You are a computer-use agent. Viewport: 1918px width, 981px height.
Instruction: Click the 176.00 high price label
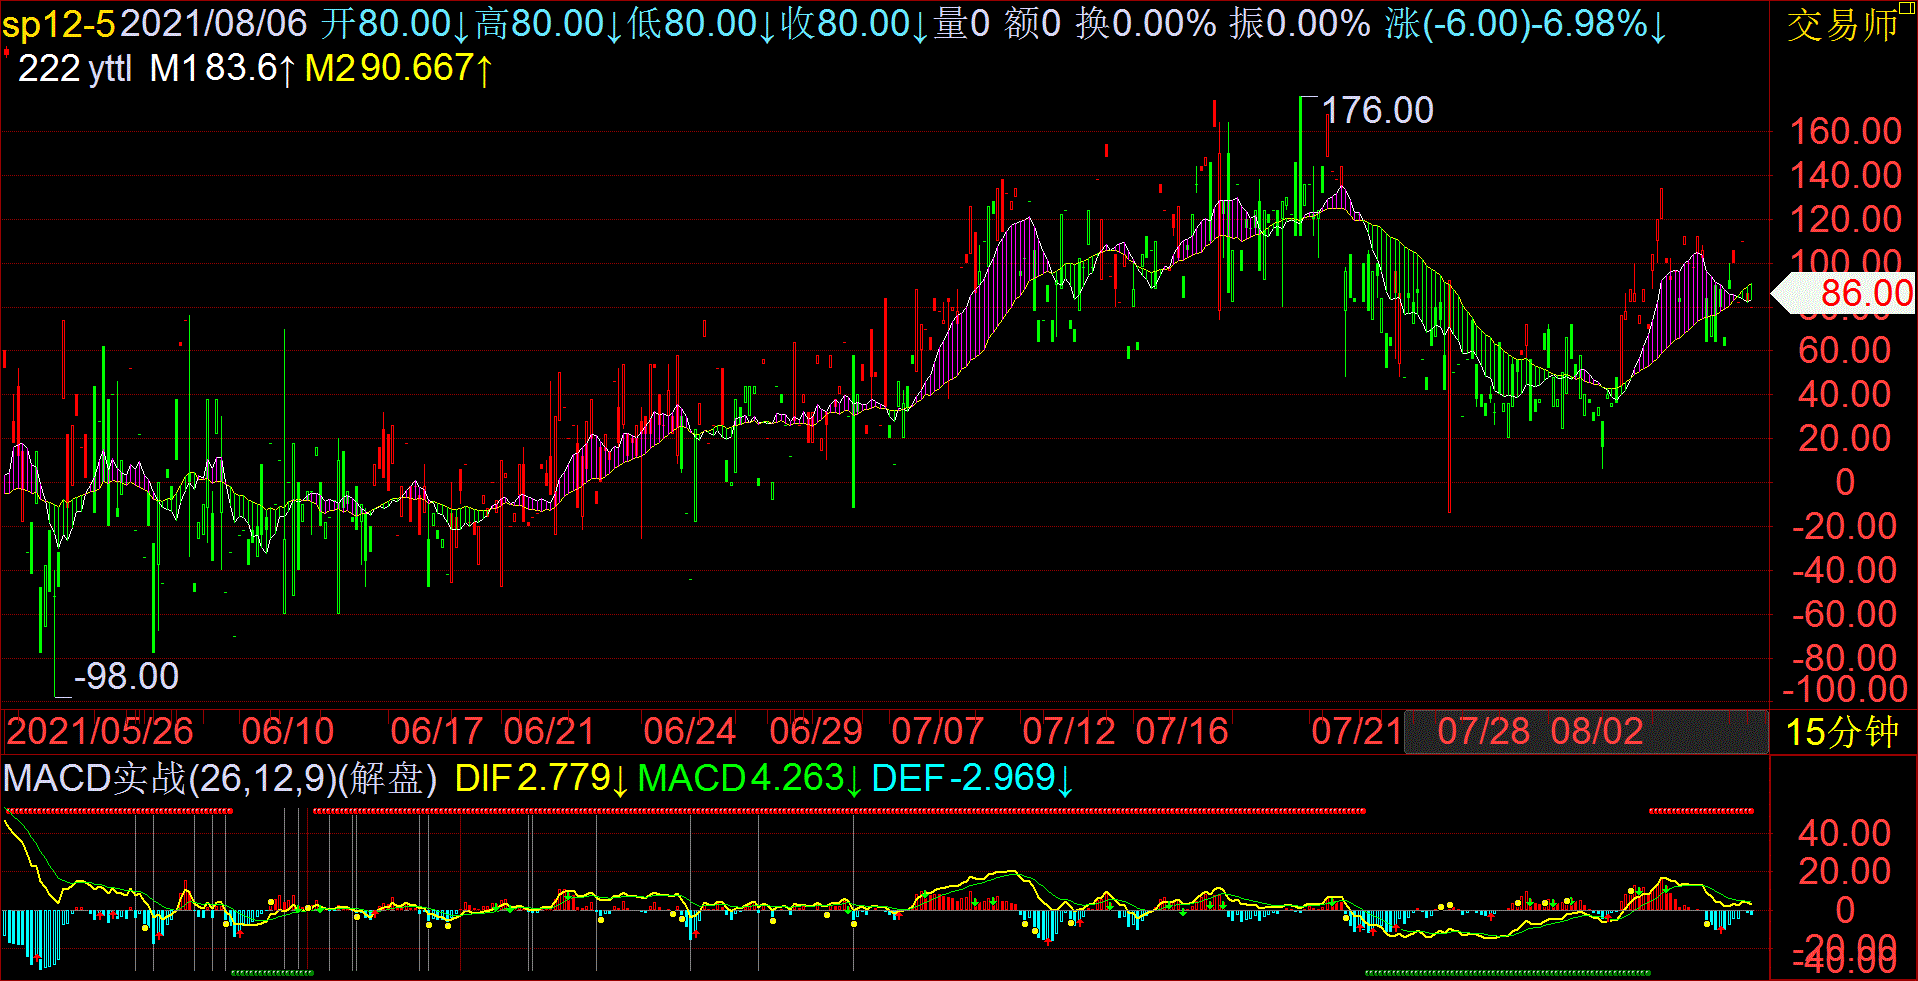coord(1377,110)
